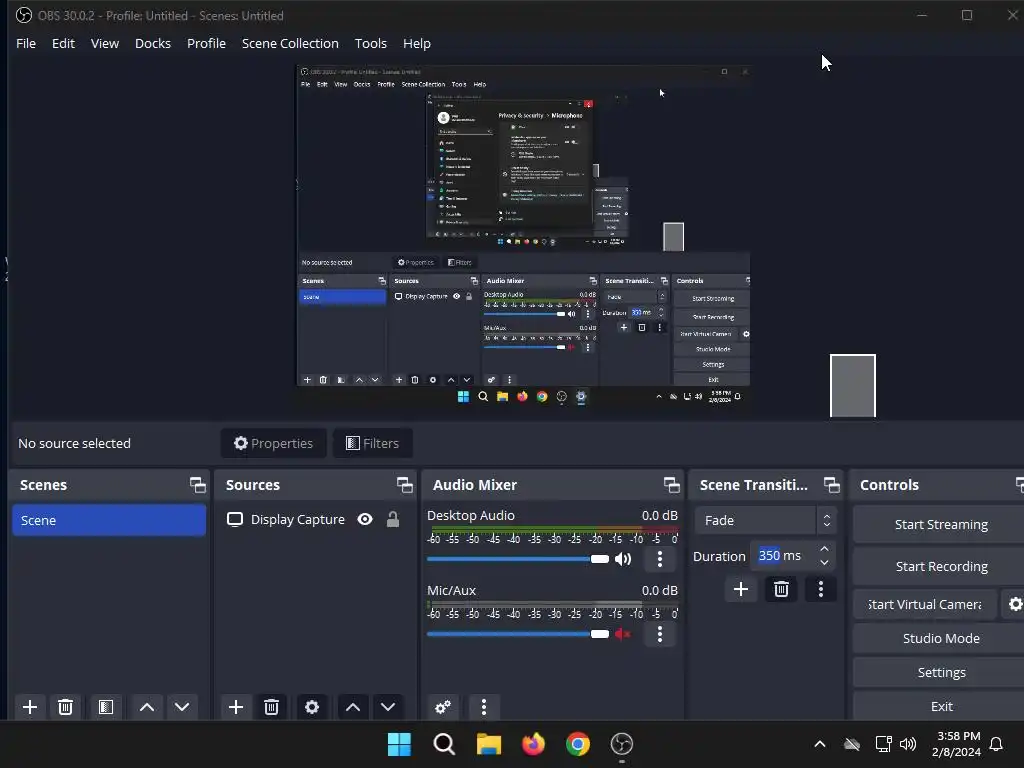The width and height of the screenshot is (1024, 768).
Task: Remove selected scene with trash icon
Action: 65,707
